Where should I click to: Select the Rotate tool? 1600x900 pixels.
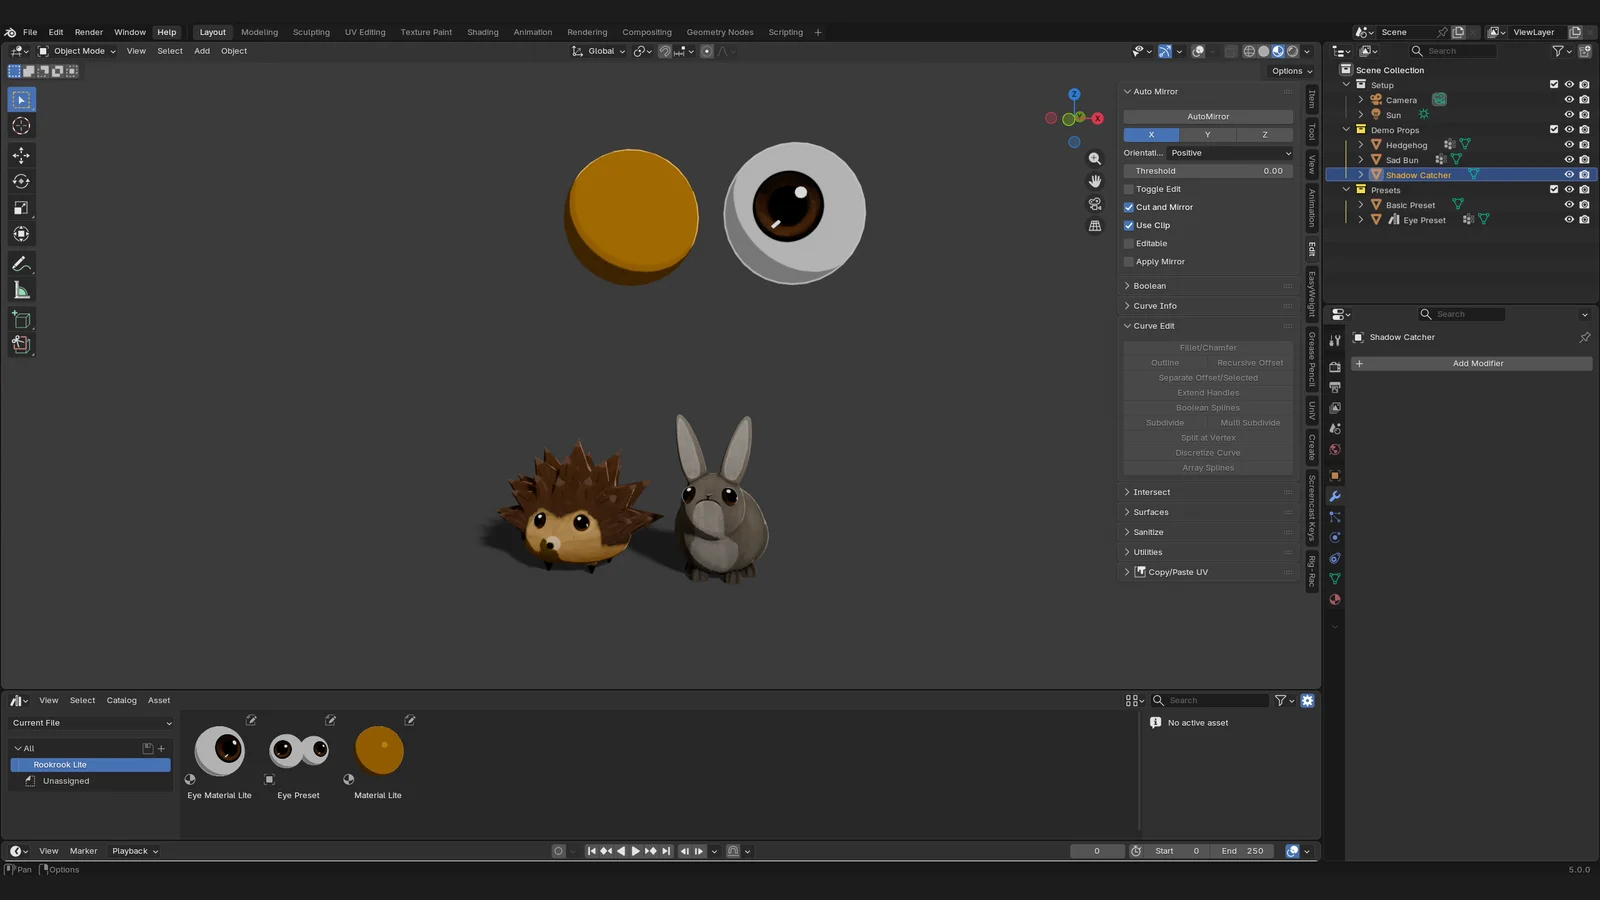21,181
